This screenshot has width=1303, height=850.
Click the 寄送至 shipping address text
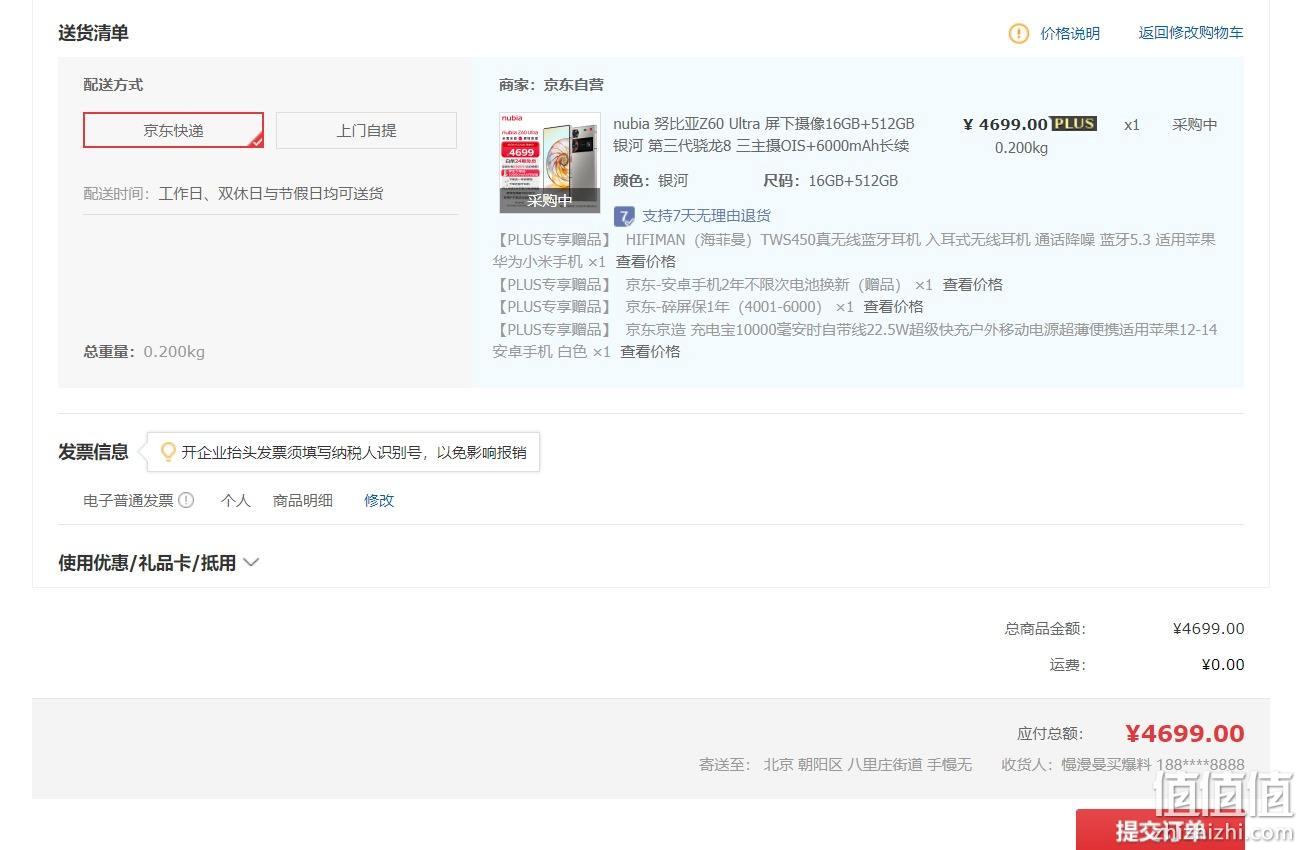835,765
